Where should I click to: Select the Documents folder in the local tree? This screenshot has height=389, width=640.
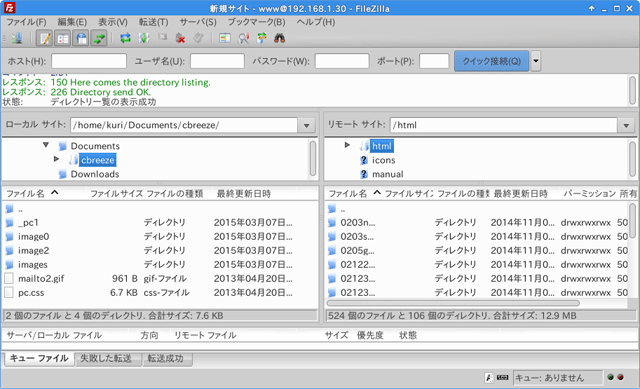point(95,146)
